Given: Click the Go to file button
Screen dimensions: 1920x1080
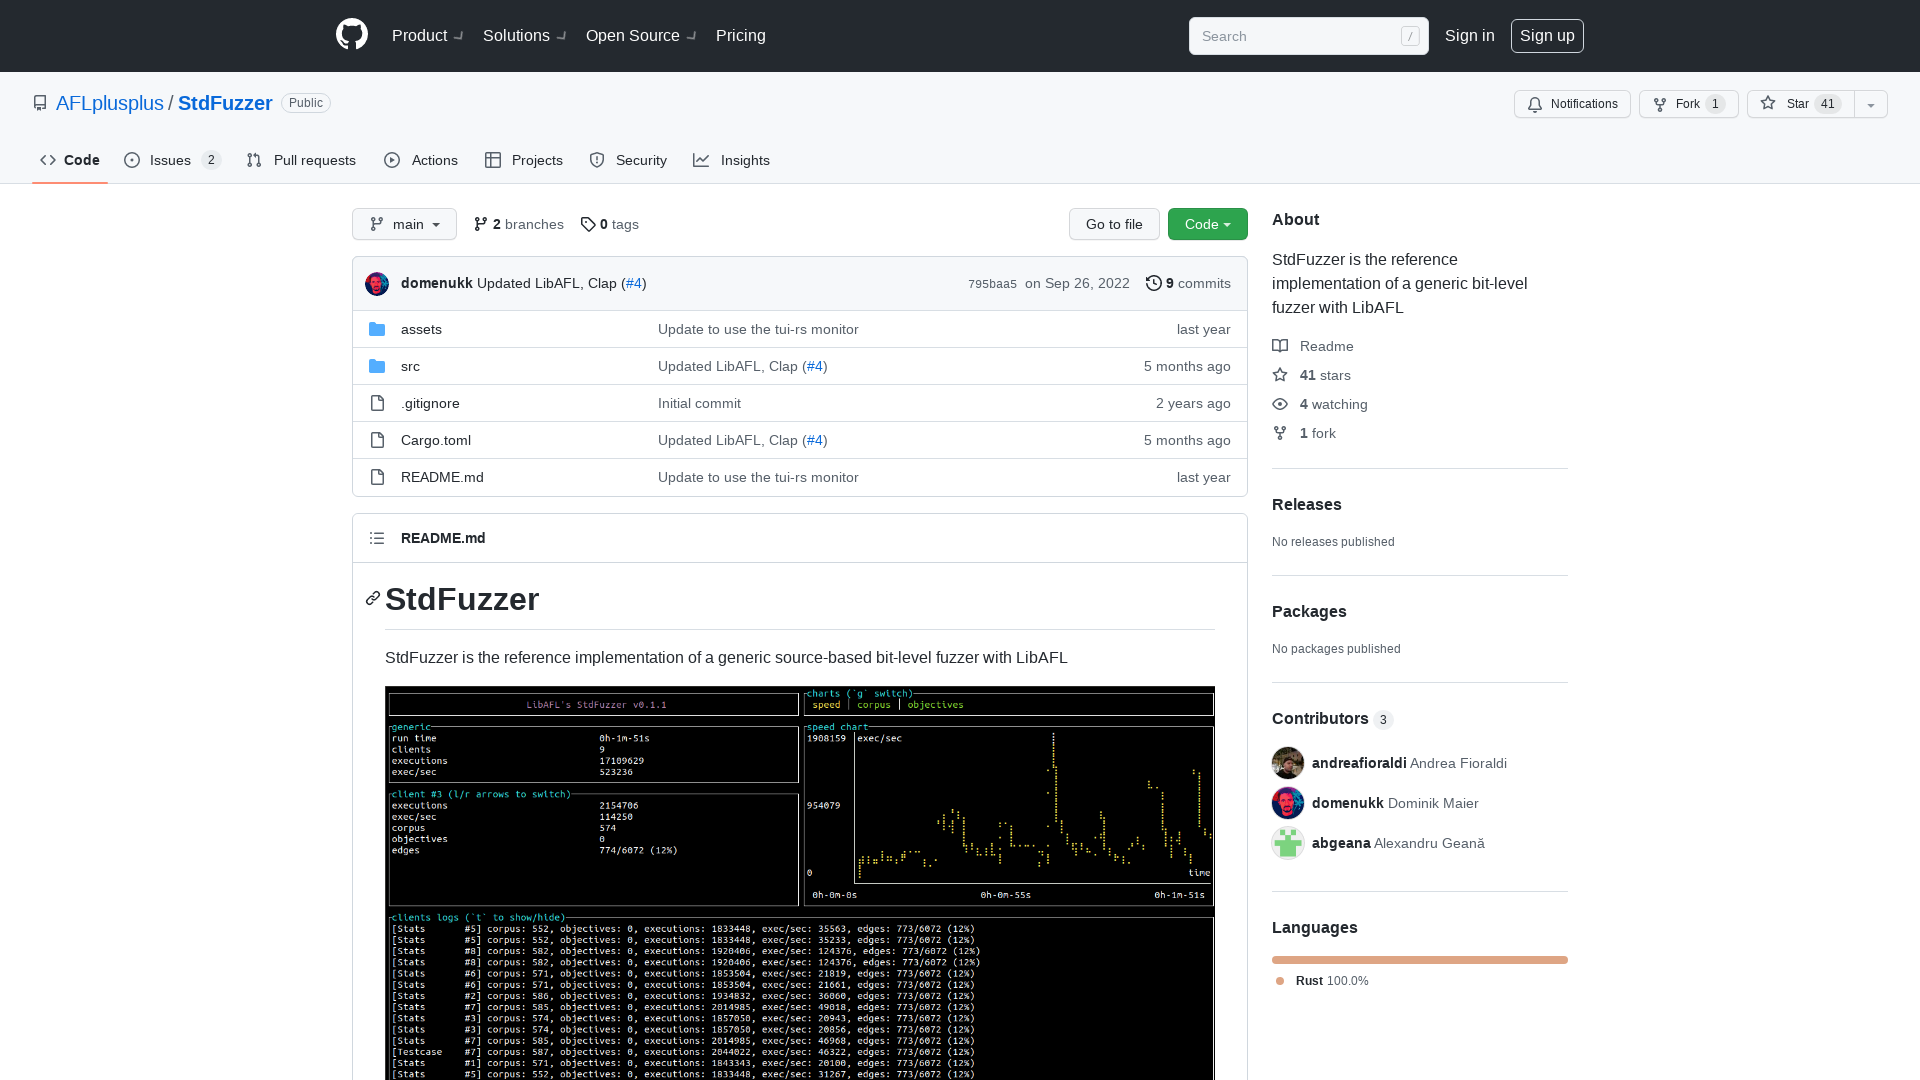Looking at the screenshot, I should pyautogui.click(x=1114, y=224).
